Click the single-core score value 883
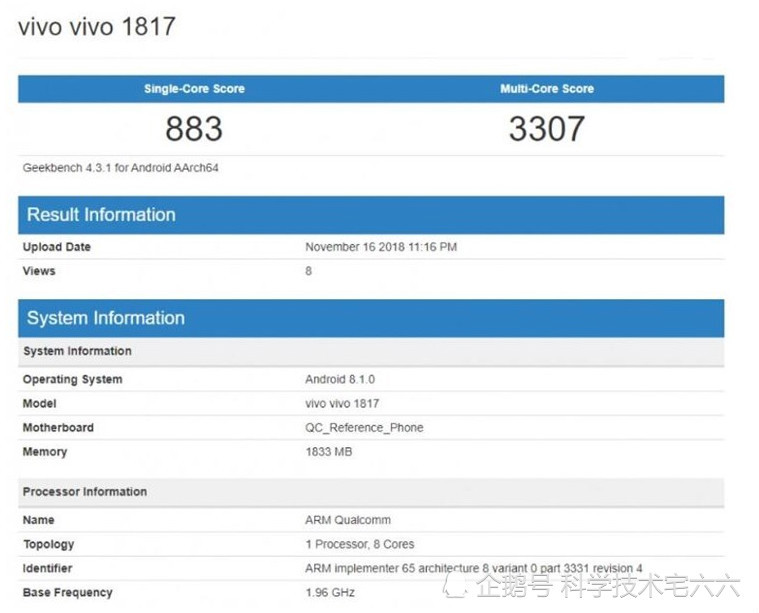This screenshot has height=613, width=759. point(194,129)
